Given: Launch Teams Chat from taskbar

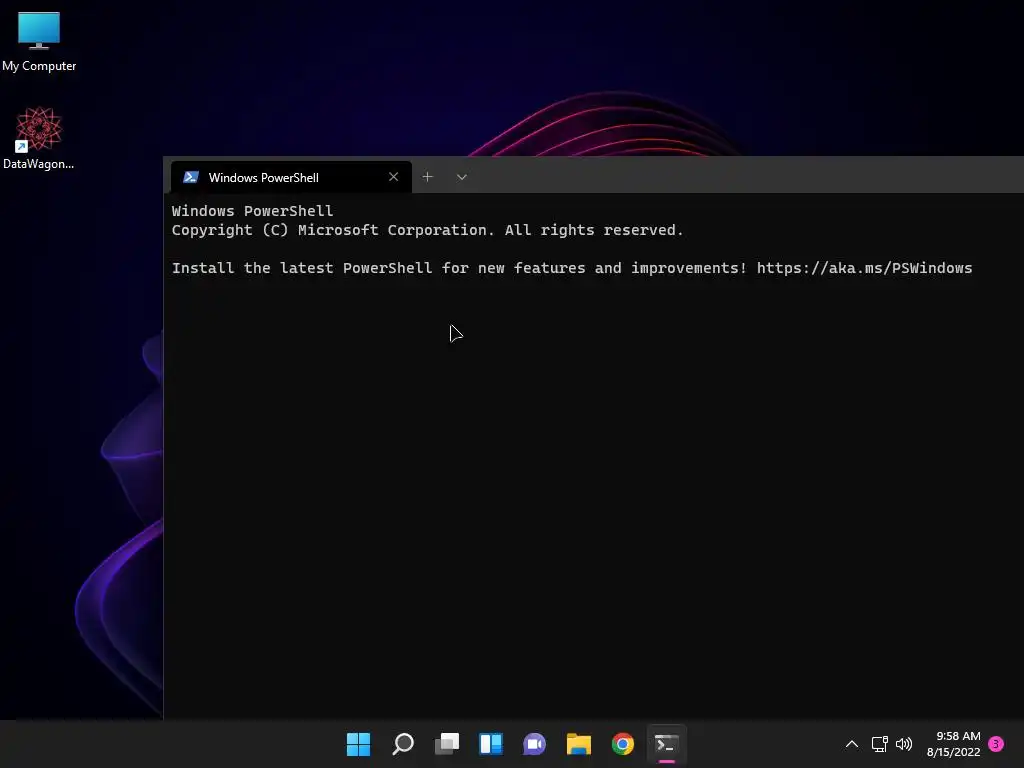Looking at the screenshot, I should pos(535,744).
